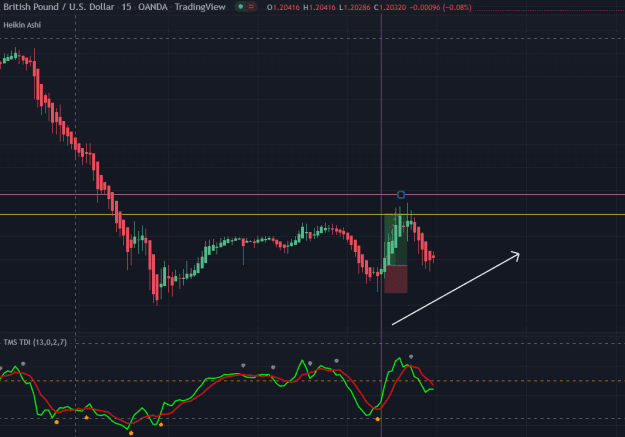
Task: Click the OANDA source label
Action: 153,7
